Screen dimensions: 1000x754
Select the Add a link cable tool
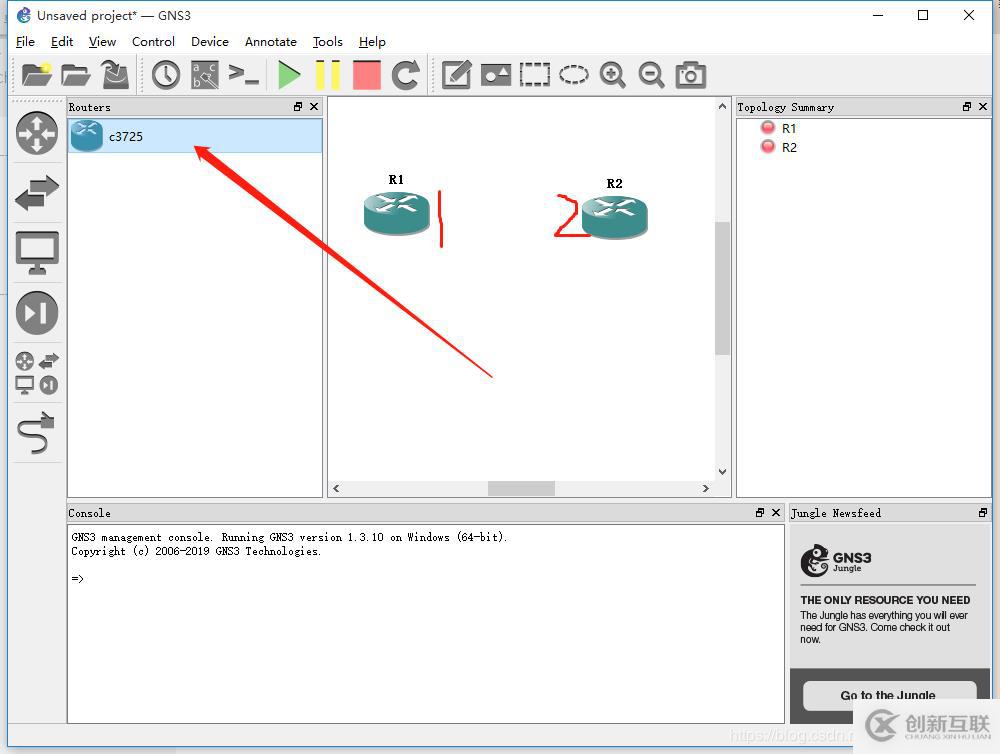pyautogui.click(x=37, y=432)
